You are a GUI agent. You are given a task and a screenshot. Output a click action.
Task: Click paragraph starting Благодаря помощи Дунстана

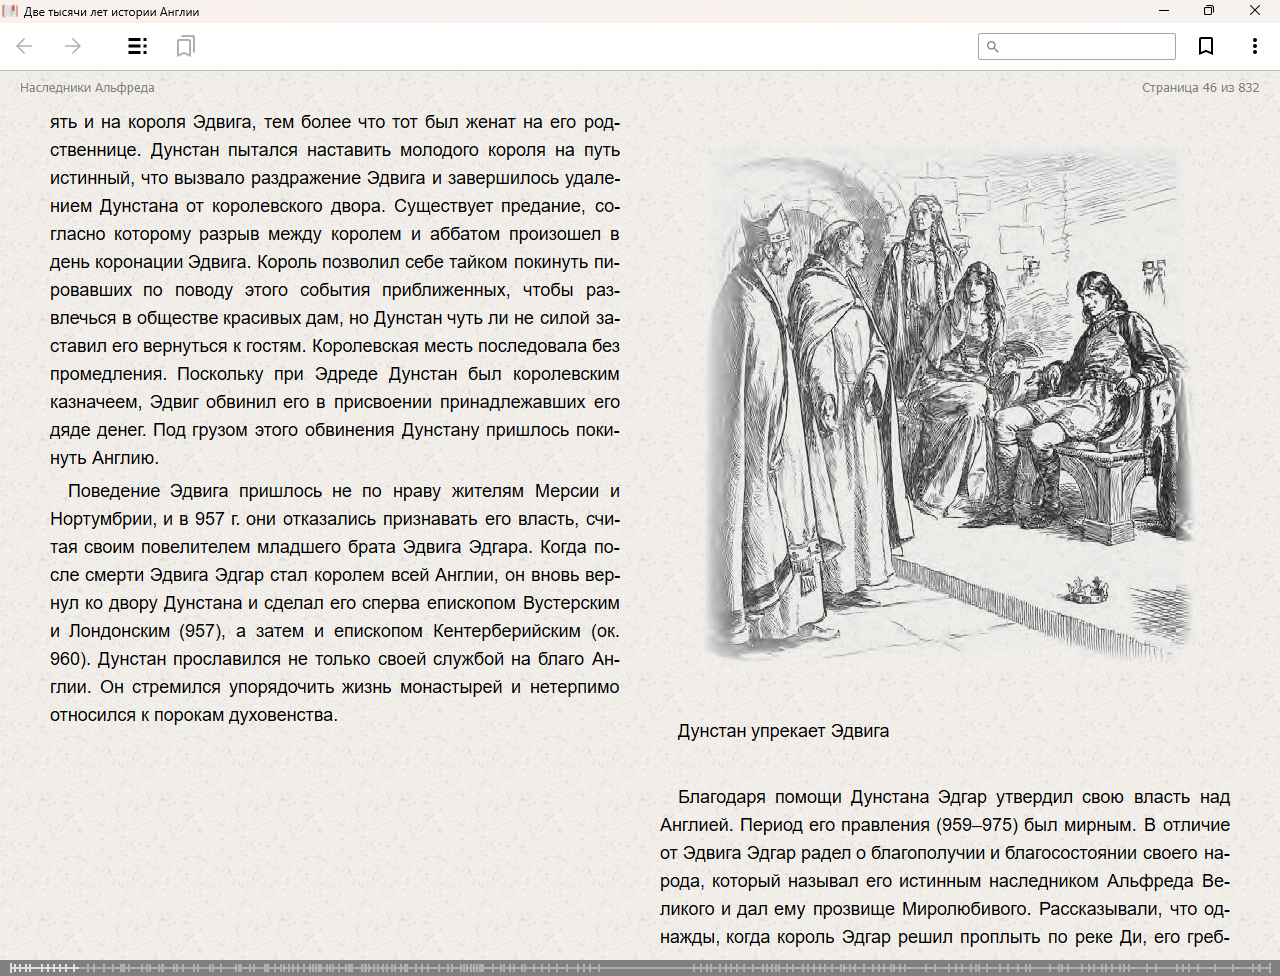pyautogui.click(x=945, y=867)
